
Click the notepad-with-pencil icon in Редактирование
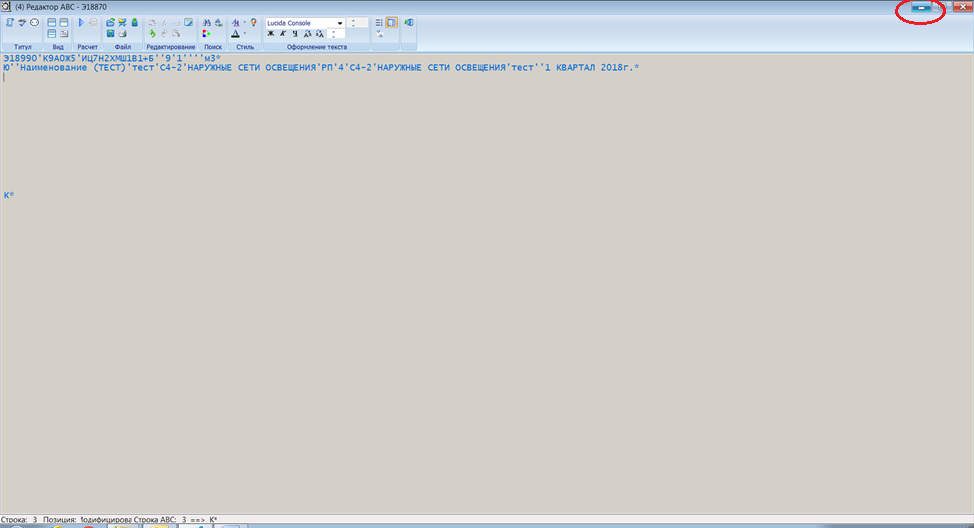click(188, 22)
